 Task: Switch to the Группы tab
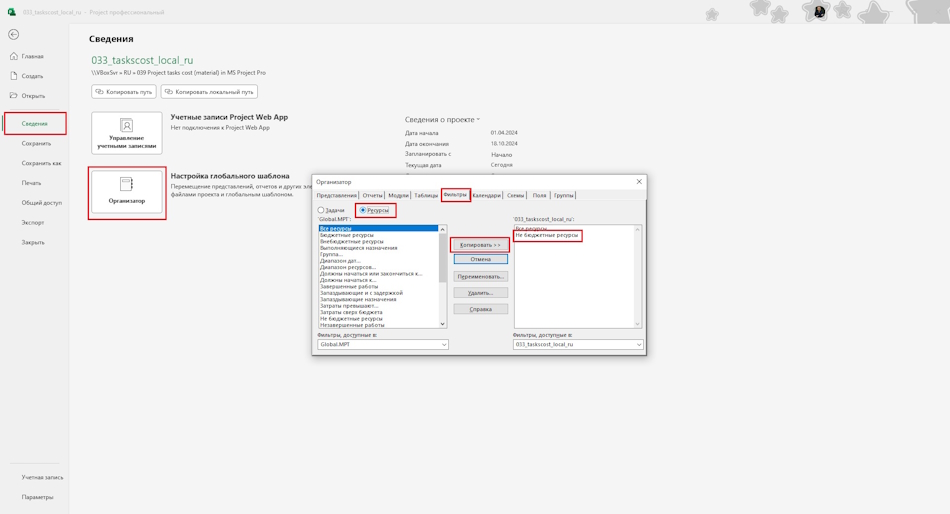click(563, 195)
